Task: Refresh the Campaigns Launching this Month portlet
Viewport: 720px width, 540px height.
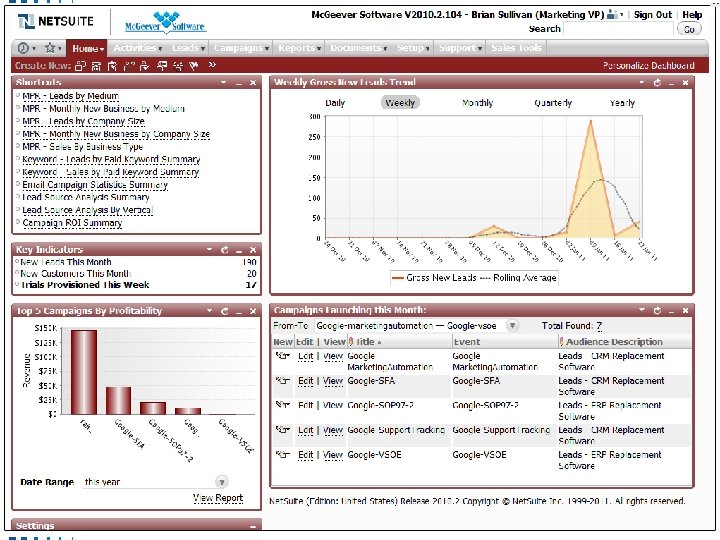Action: point(657,310)
